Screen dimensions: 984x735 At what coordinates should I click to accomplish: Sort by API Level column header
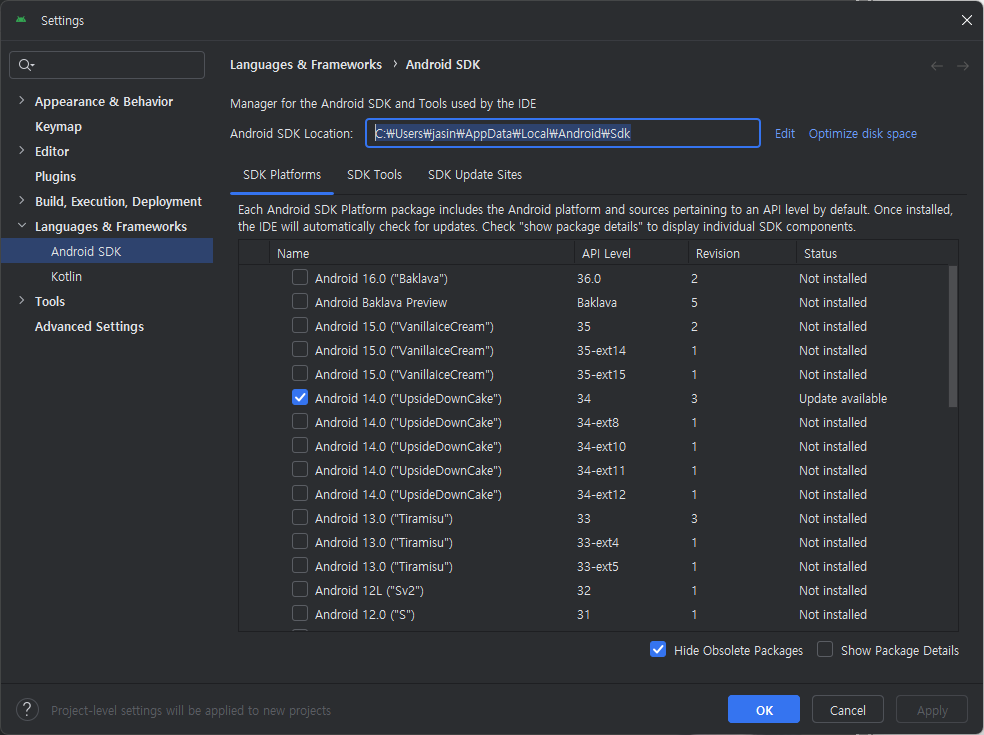(x=631, y=253)
